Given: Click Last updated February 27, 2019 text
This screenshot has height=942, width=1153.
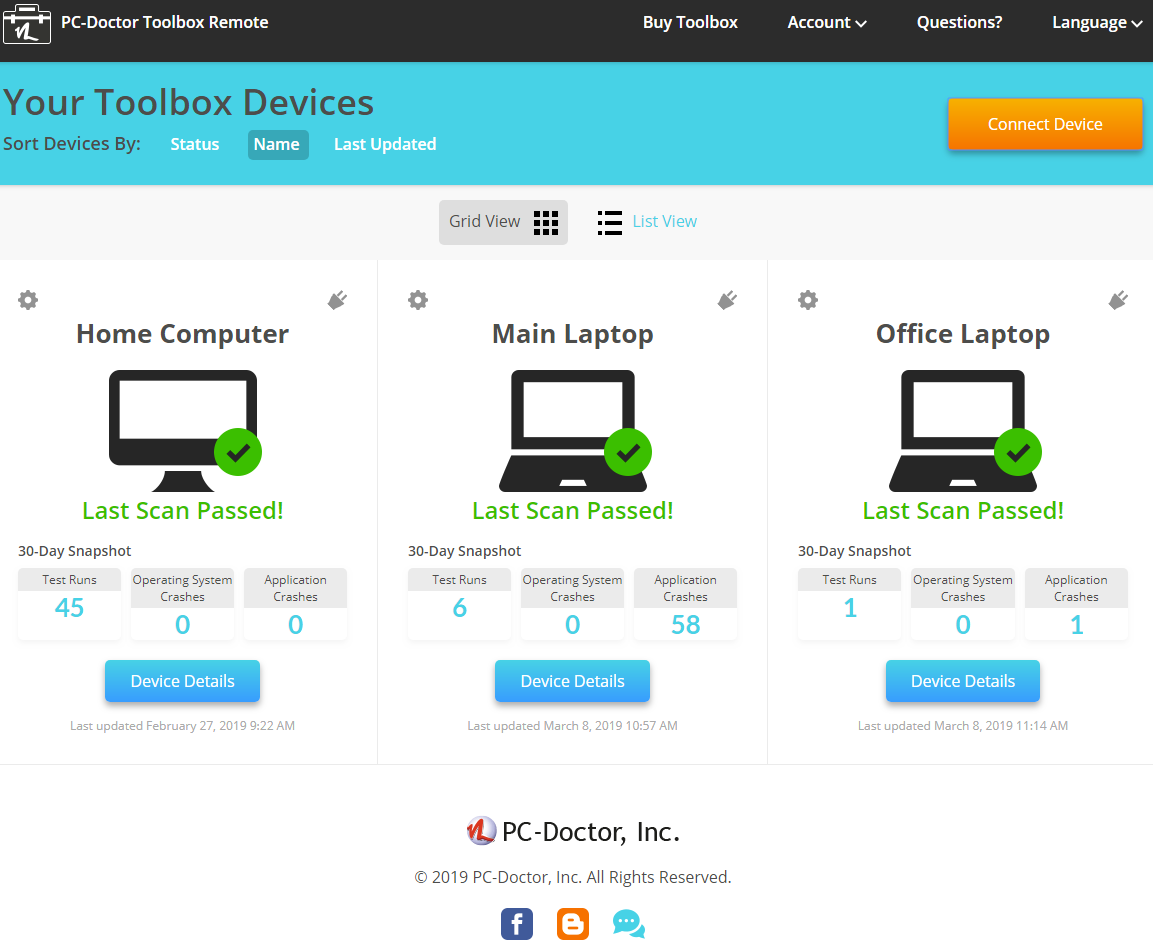Looking at the screenshot, I should click(x=182, y=726).
